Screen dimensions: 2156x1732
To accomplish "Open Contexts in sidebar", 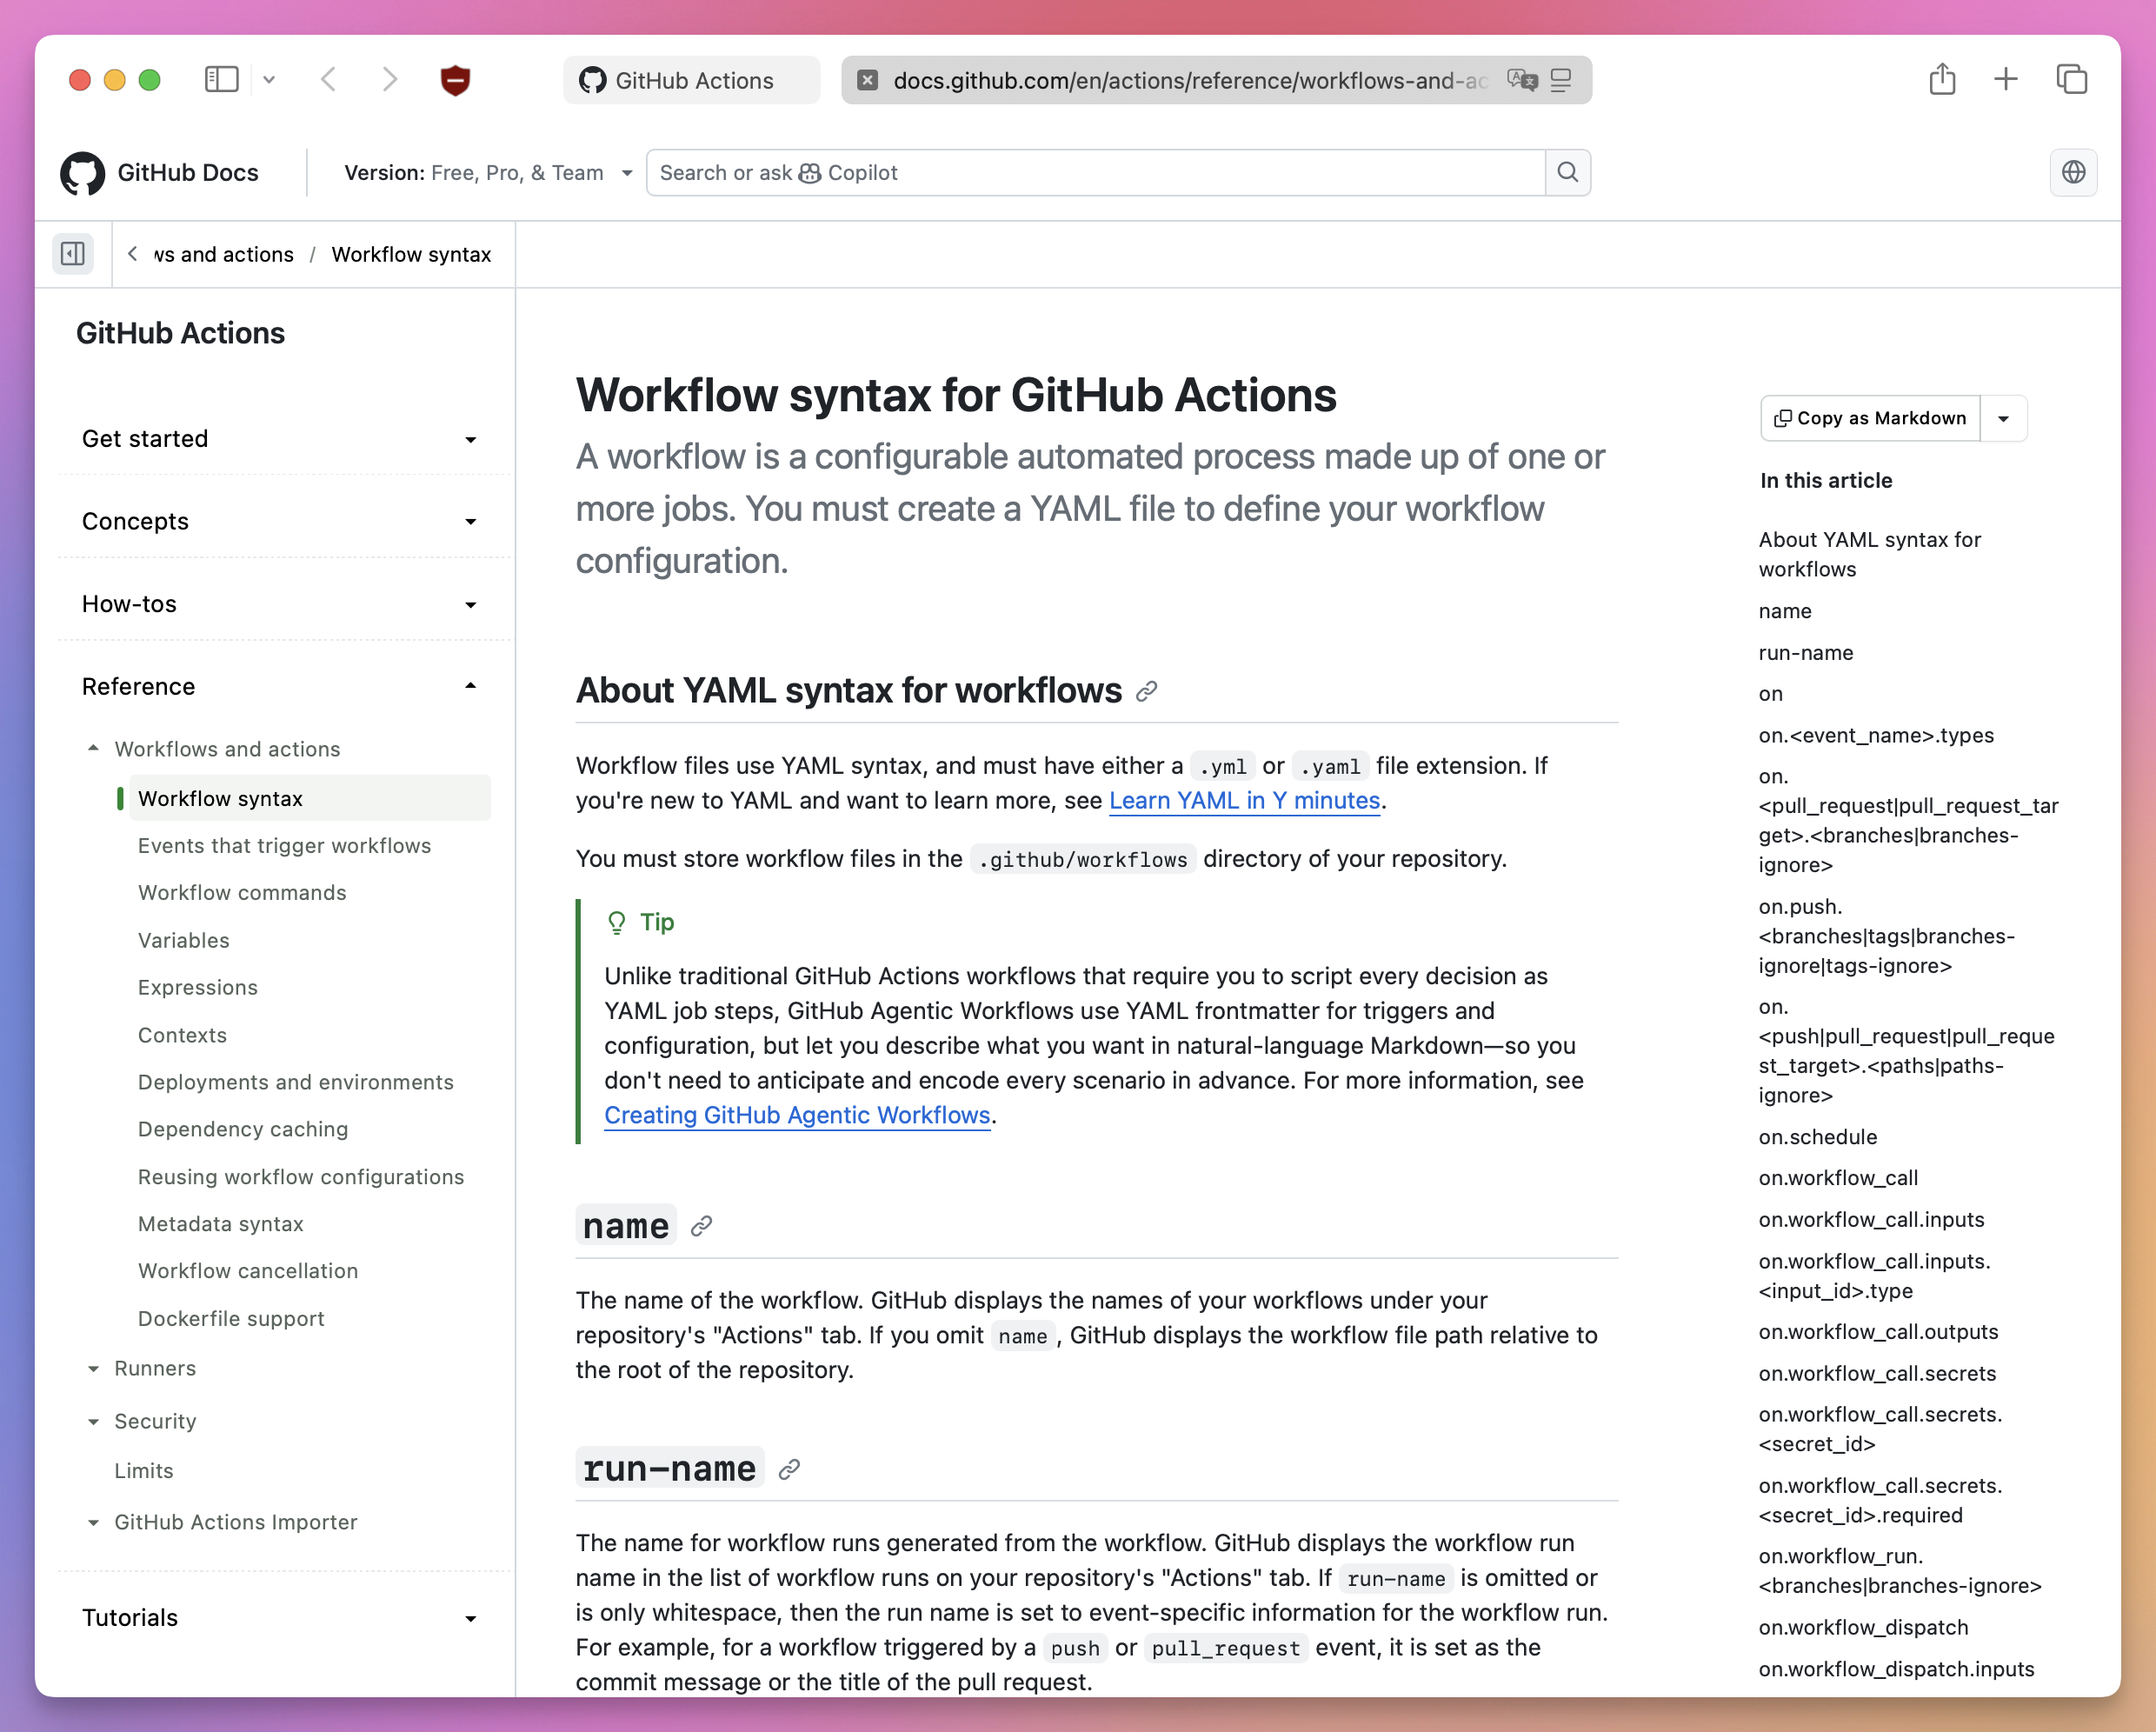I will (182, 1035).
